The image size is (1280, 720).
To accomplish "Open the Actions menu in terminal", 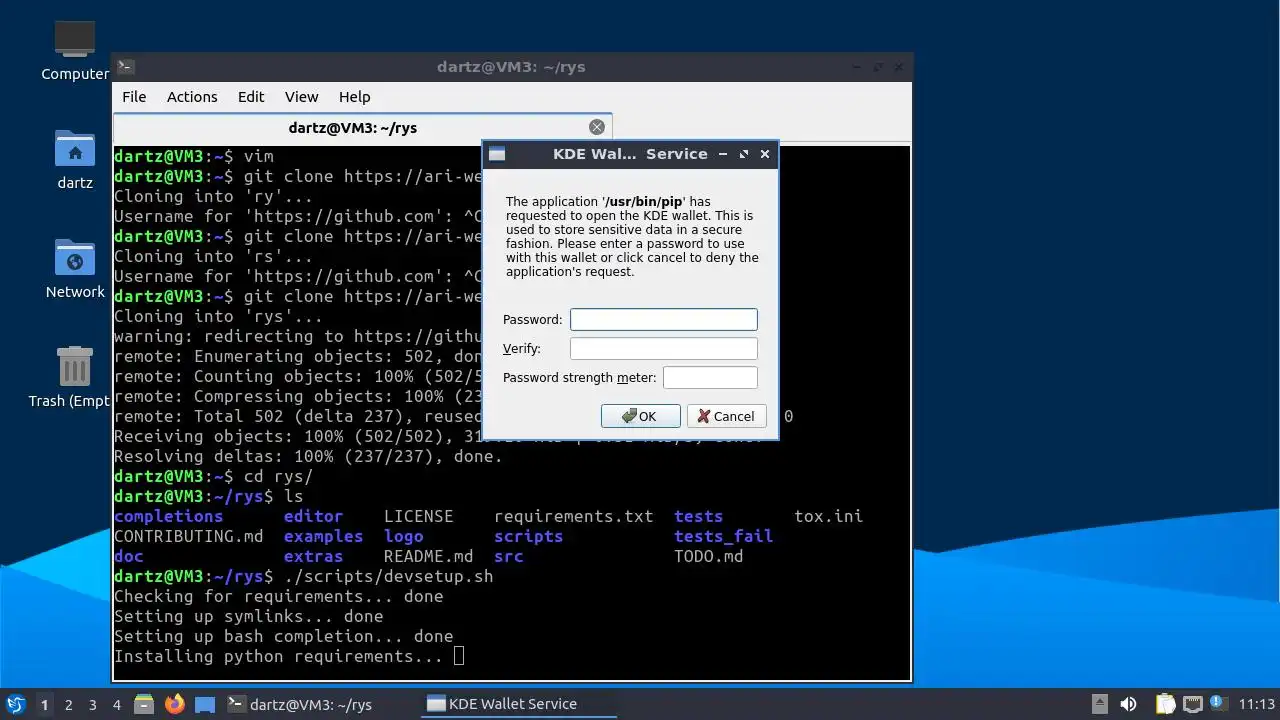I will pyautogui.click(x=192, y=97).
